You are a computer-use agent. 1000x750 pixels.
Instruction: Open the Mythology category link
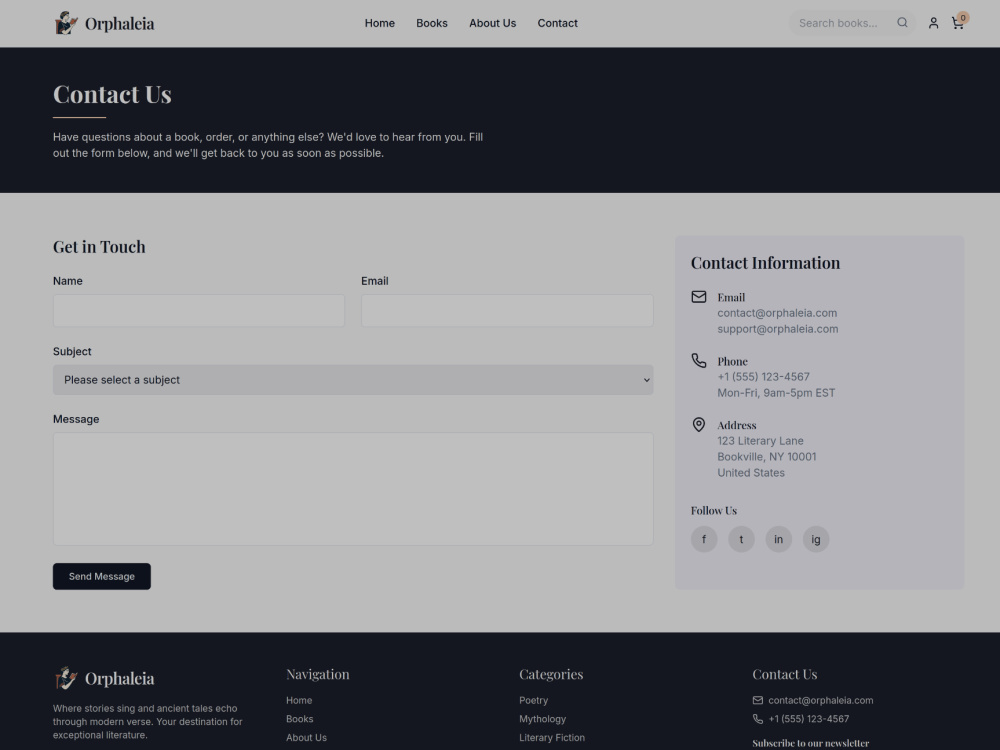(x=542, y=719)
